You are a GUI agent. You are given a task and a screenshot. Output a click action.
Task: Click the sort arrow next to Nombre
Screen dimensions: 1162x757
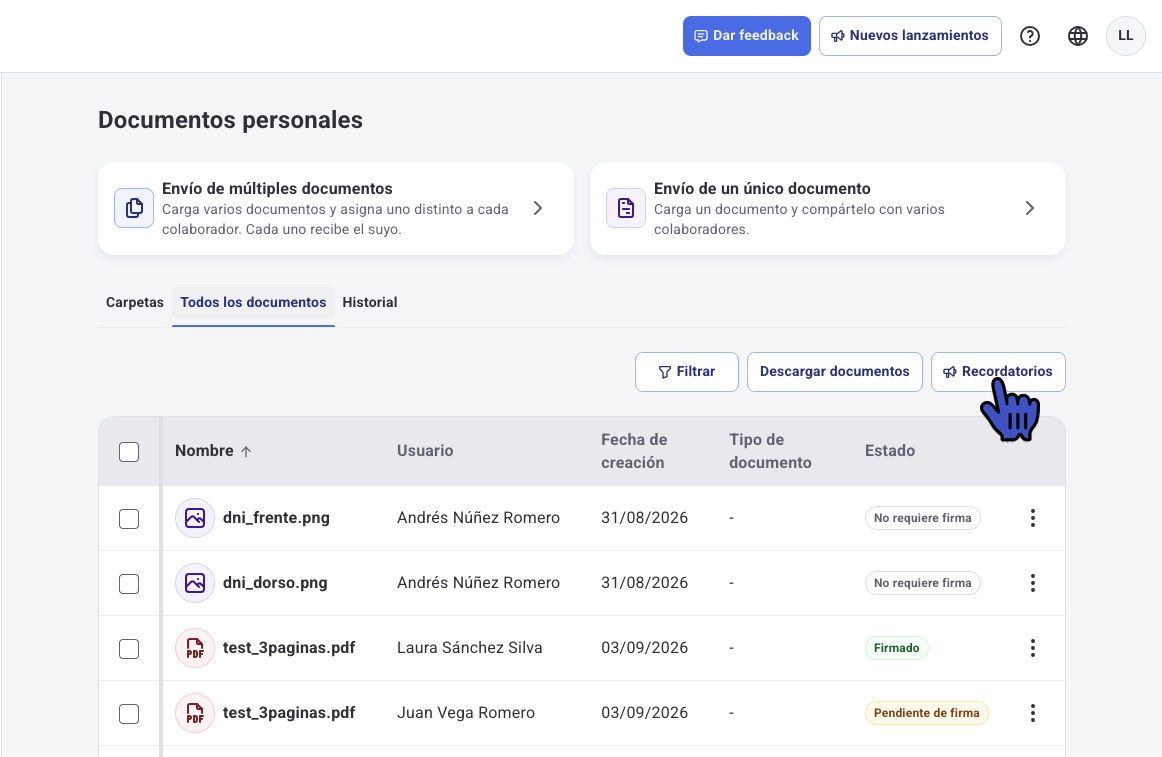[x=246, y=451]
